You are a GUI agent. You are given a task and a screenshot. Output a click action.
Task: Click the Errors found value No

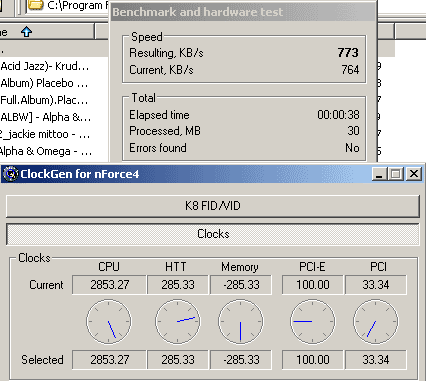[x=352, y=148]
